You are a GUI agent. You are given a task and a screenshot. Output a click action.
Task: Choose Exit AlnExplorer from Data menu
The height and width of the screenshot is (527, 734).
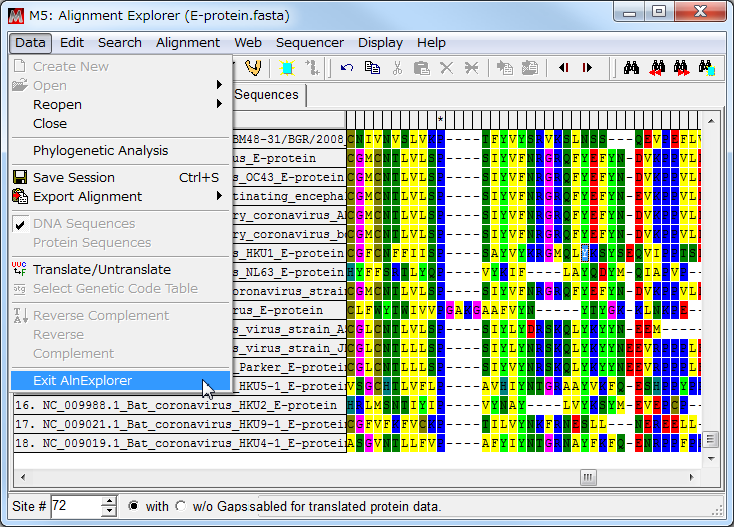(82, 380)
